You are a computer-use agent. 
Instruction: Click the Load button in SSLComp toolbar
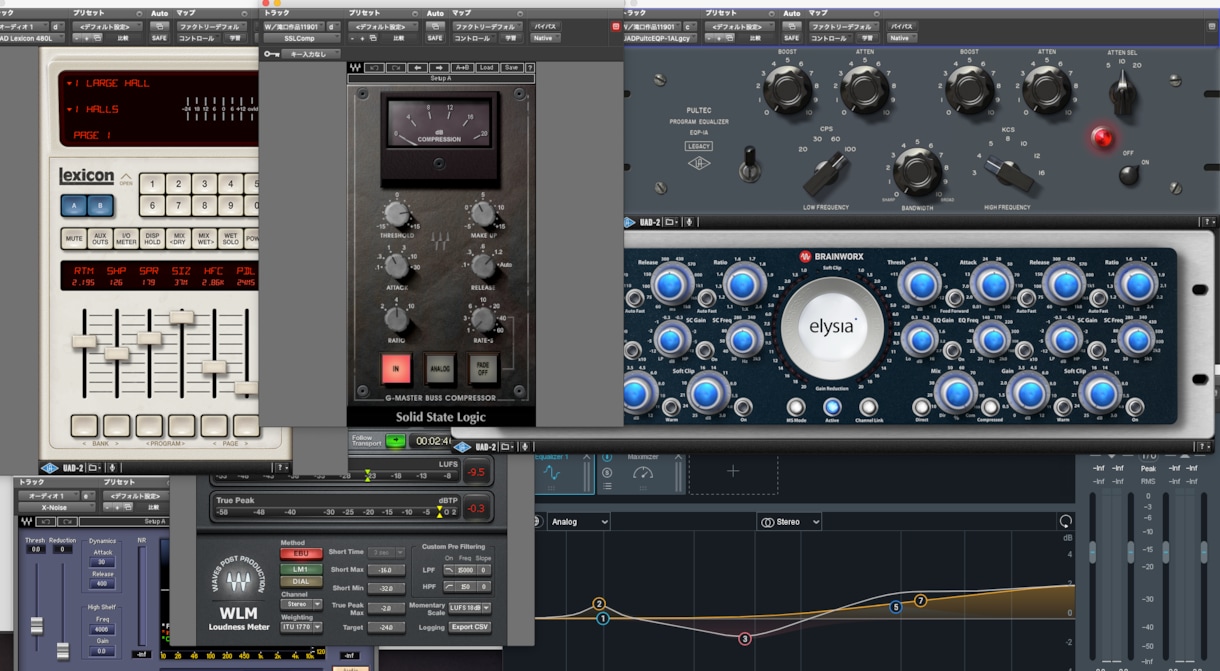tap(487, 68)
